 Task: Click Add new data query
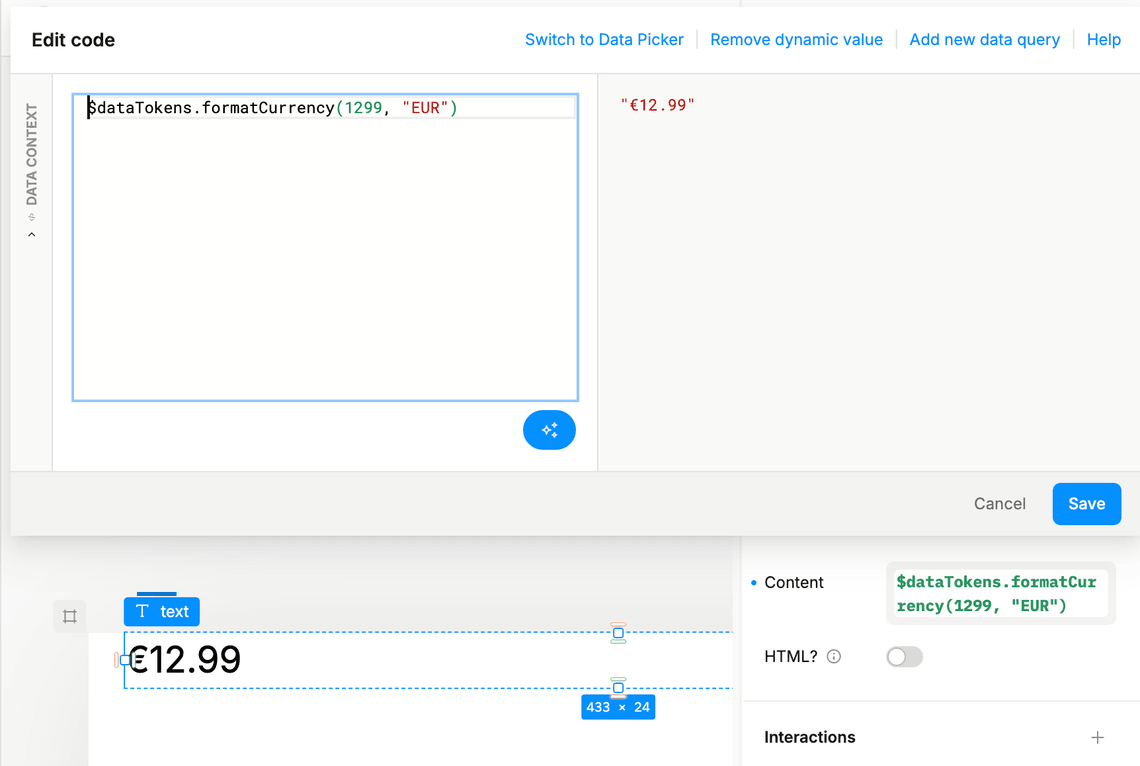coord(984,39)
